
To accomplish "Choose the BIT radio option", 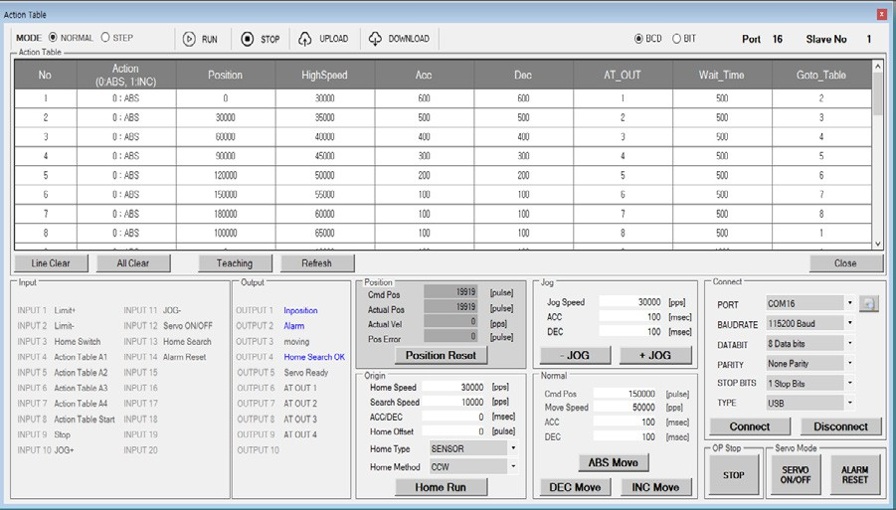I will (676, 39).
